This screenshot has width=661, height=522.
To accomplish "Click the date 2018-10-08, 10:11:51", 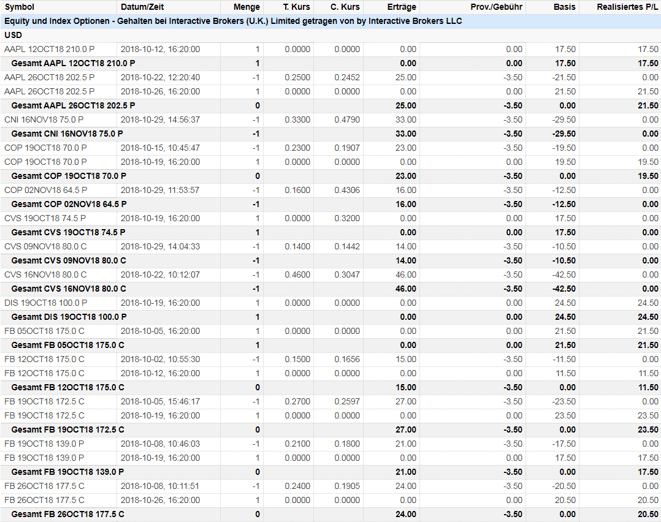I will tap(160, 486).
